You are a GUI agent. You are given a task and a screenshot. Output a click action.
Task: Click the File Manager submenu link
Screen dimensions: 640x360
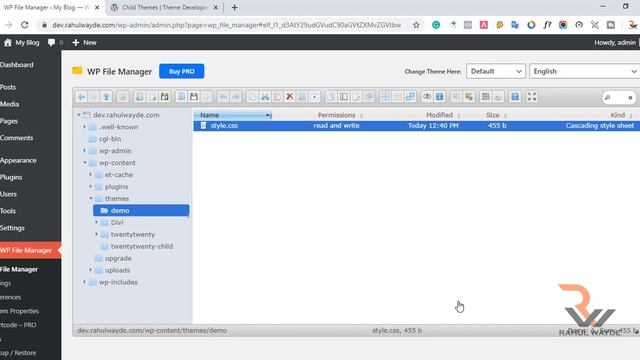(x=19, y=269)
